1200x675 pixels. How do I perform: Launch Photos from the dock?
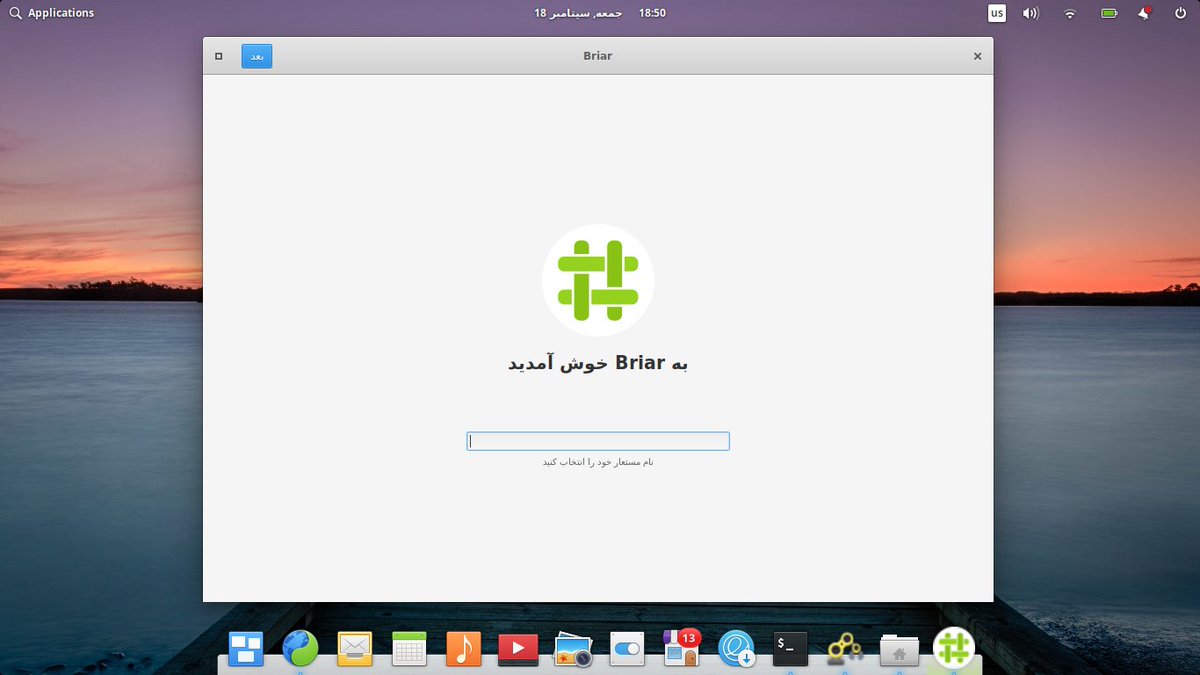[573, 649]
